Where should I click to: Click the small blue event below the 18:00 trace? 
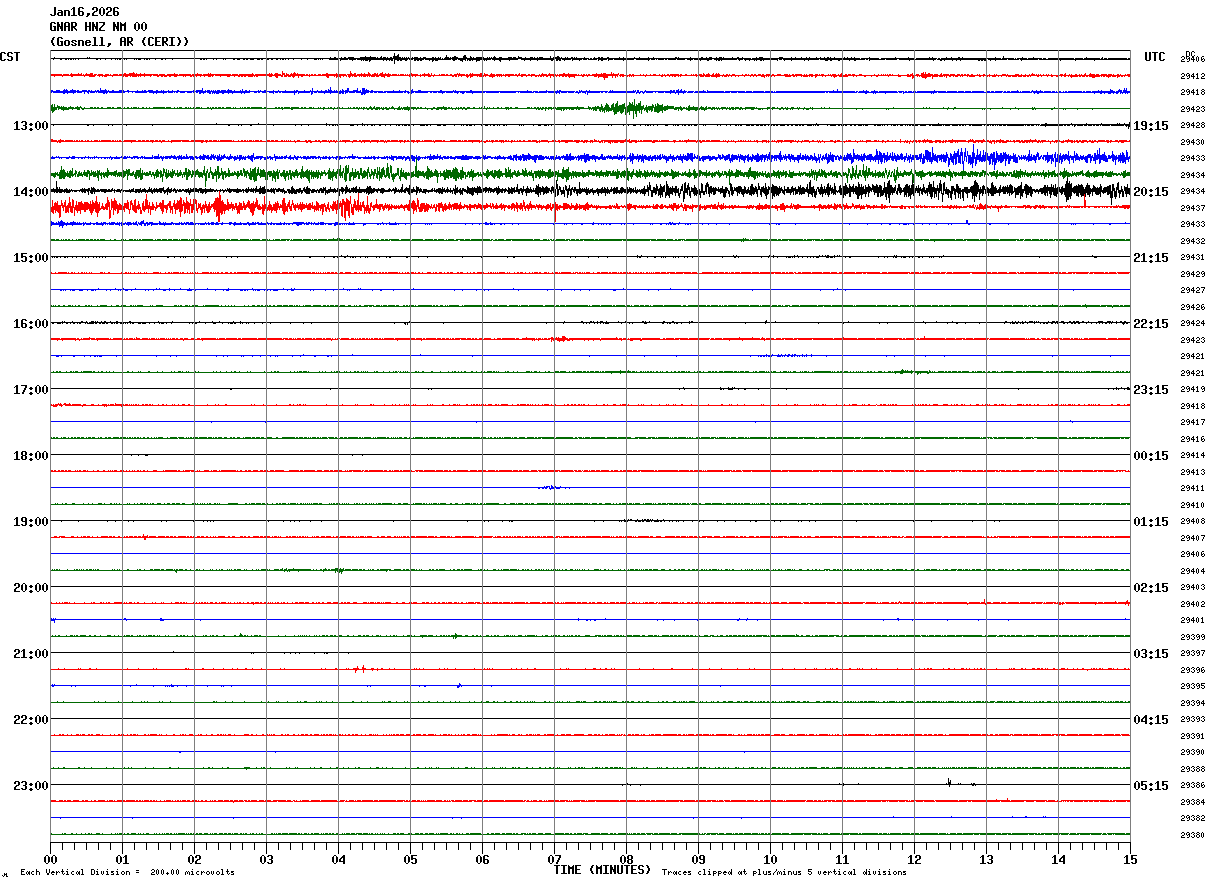tap(551, 487)
